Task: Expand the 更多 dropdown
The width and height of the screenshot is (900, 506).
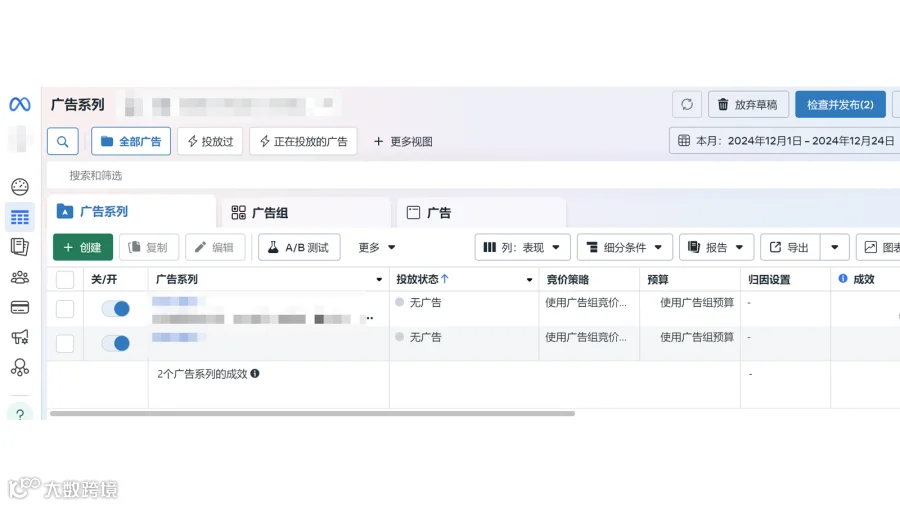Action: click(x=377, y=247)
